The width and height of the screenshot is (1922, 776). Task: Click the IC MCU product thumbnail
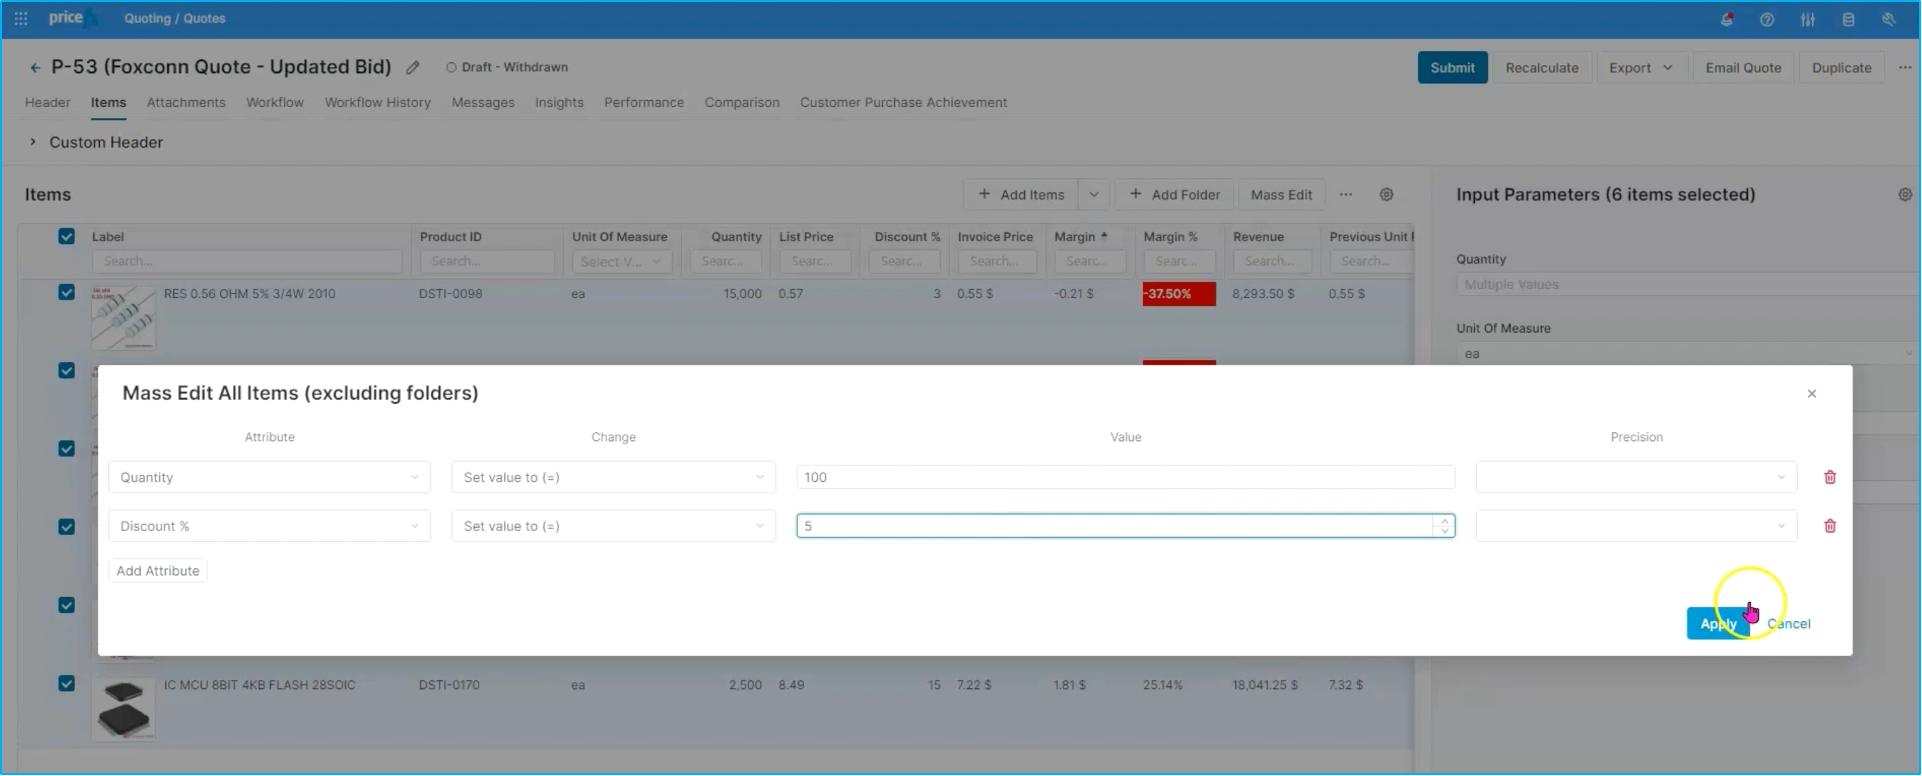(x=123, y=708)
